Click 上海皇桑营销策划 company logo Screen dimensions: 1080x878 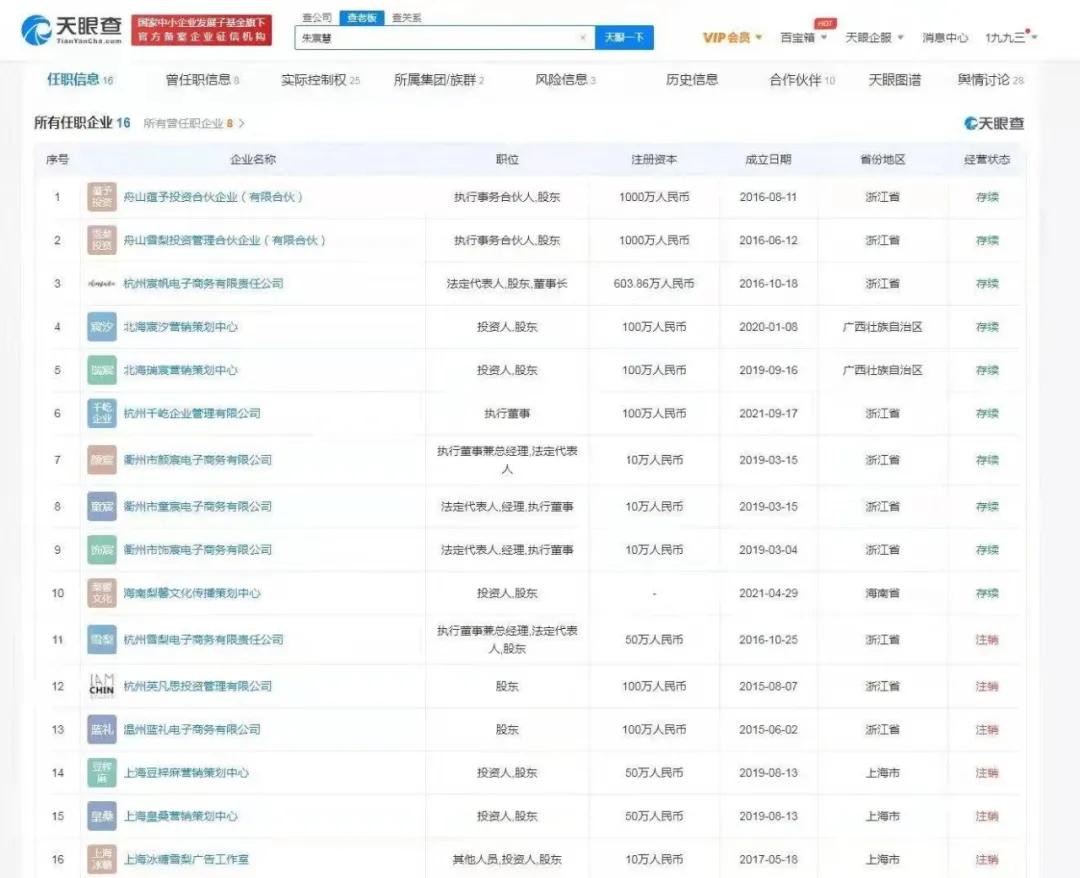(x=101, y=816)
